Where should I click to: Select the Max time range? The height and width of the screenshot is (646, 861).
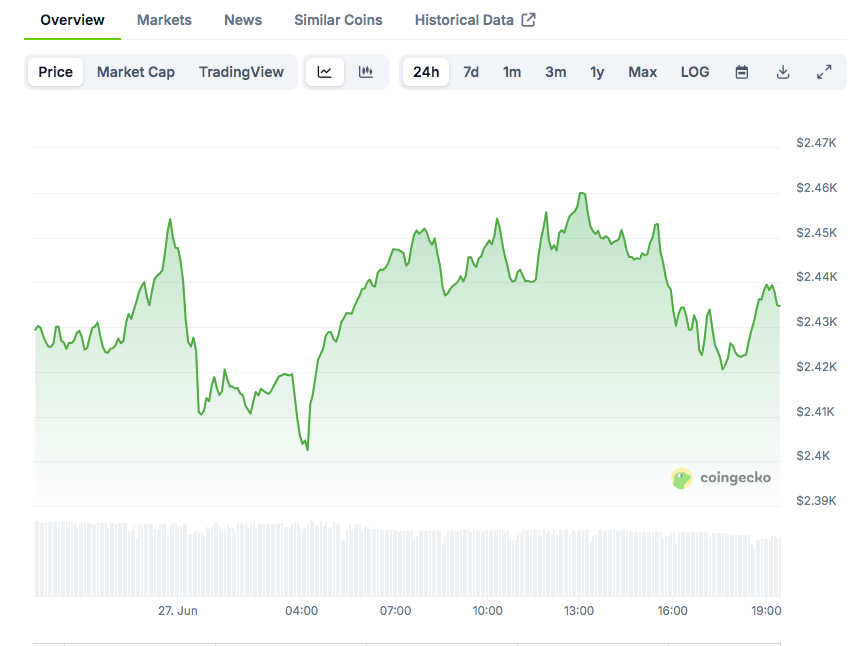click(x=643, y=72)
